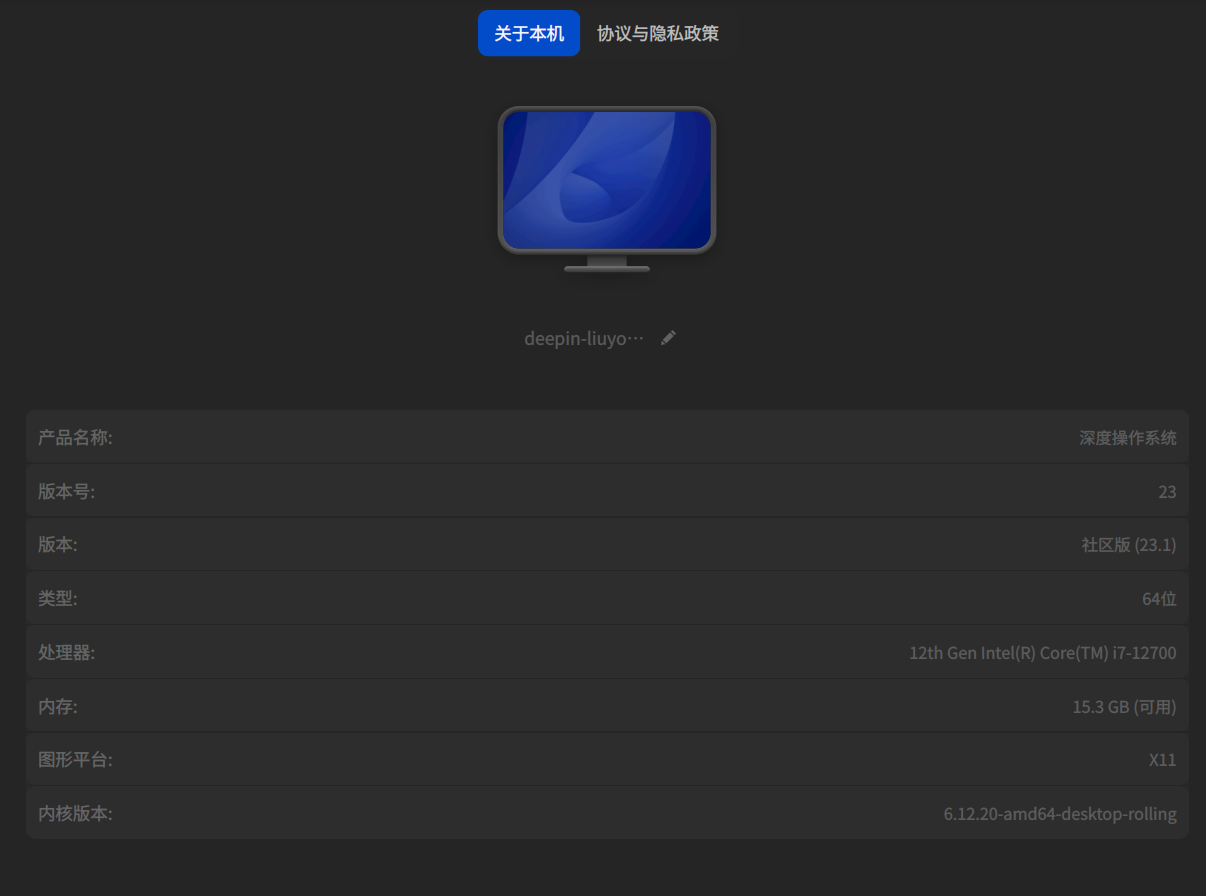
Task: Click the 内核版本 label
Action: [x=75, y=813]
